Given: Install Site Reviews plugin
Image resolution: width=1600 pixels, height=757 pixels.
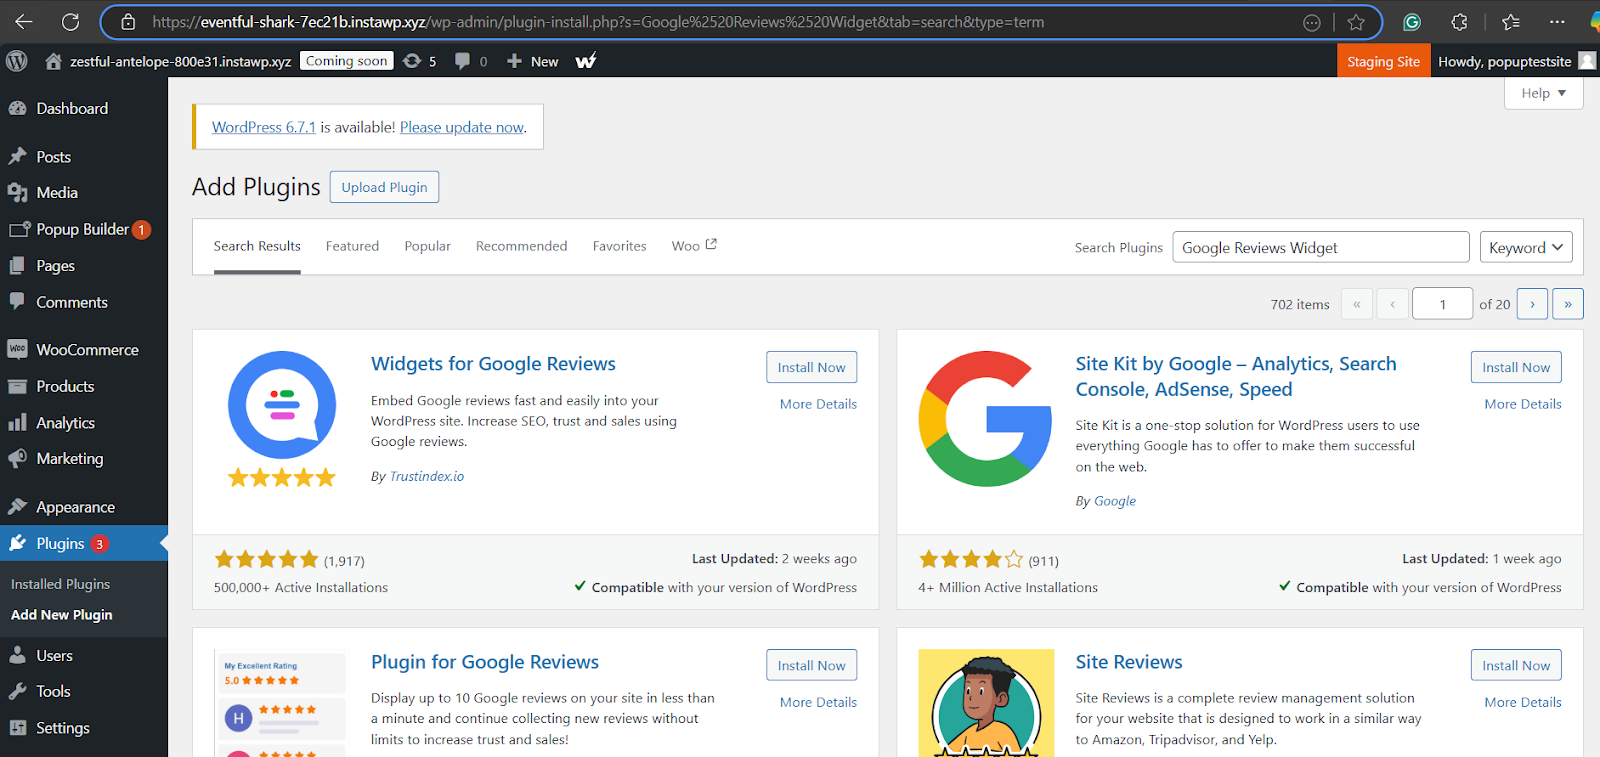Looking at the screenshot, I should 1516,665.
